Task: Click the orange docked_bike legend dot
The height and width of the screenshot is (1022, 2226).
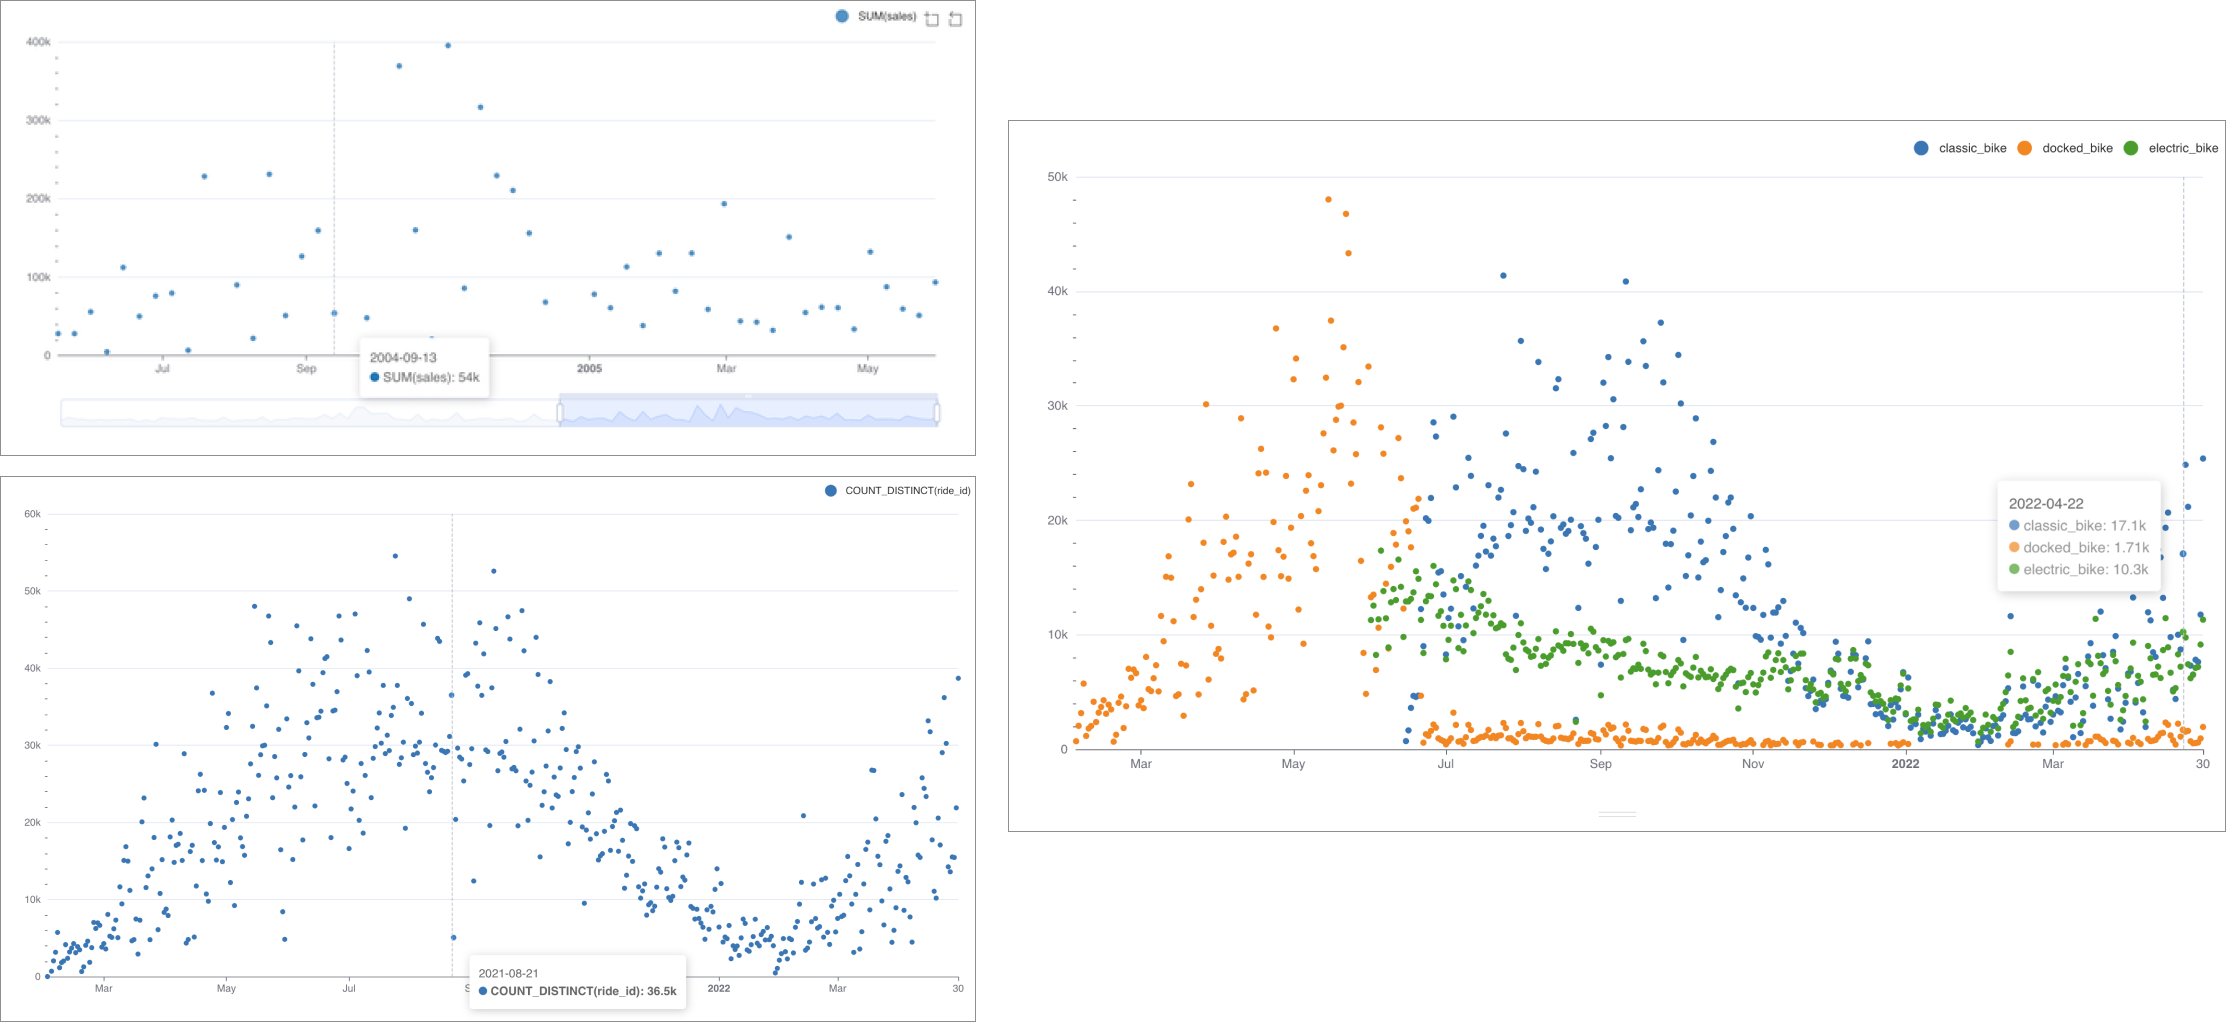Action: 2025,148
